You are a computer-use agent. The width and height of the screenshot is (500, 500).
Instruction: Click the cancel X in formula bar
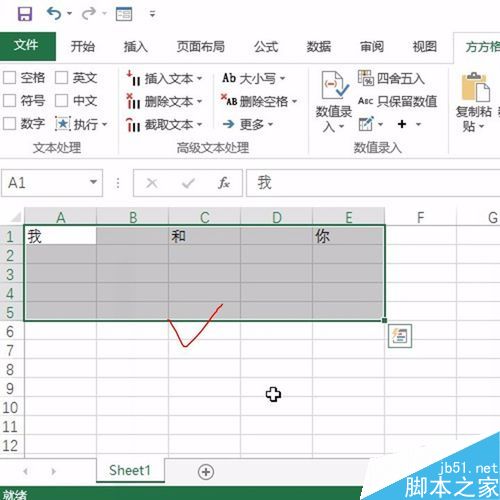pos(152,183)
